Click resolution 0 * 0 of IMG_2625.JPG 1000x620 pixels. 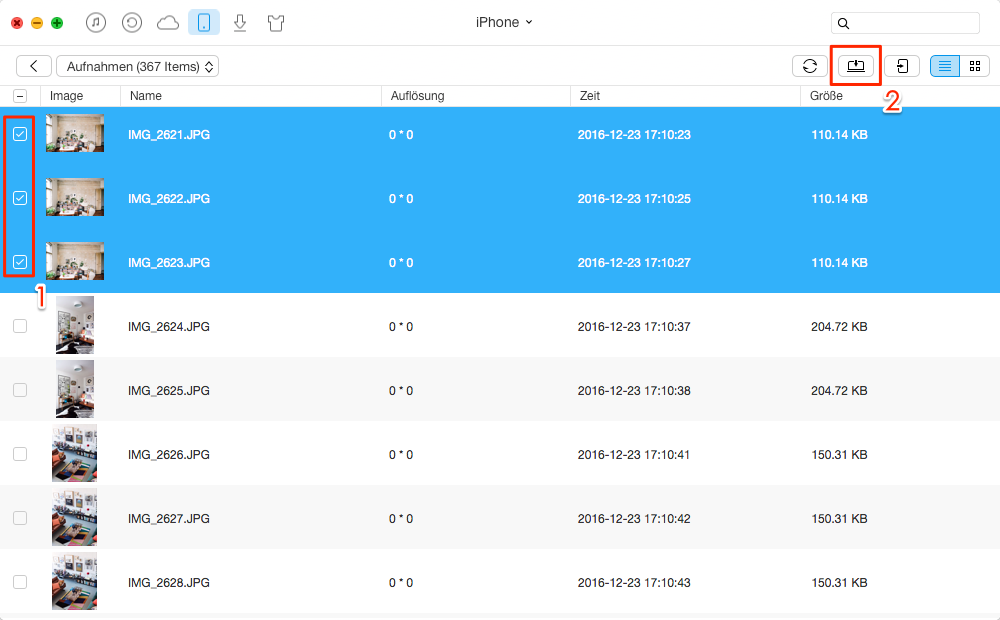[401, 390]
